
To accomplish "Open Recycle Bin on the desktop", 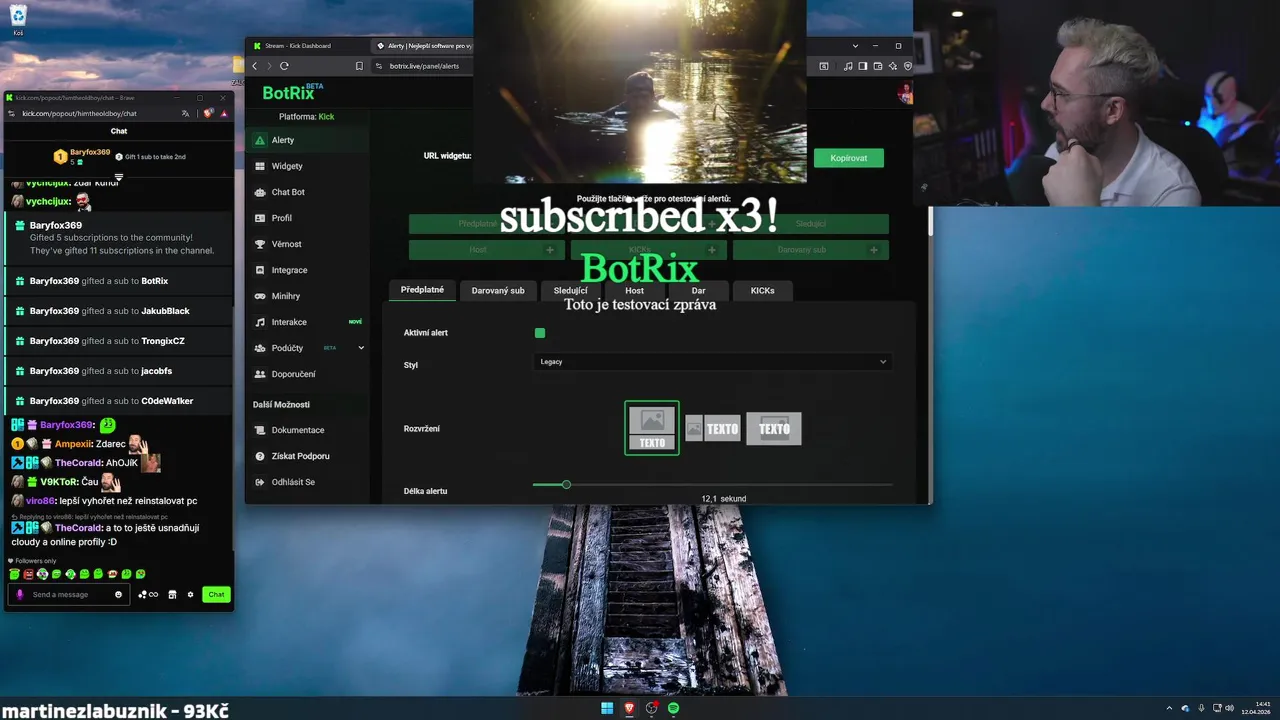I will (x=18, y=20).
